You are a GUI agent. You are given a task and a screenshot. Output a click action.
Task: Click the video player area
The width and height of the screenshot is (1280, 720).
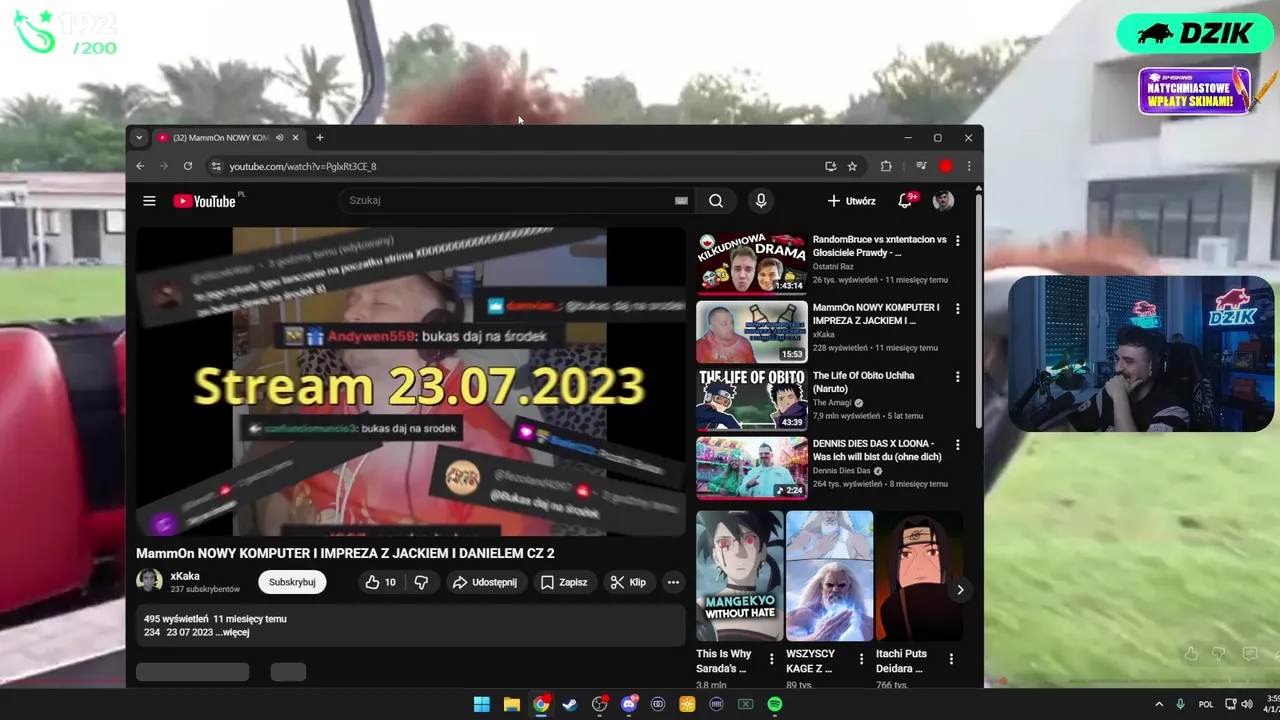[411, 382]
